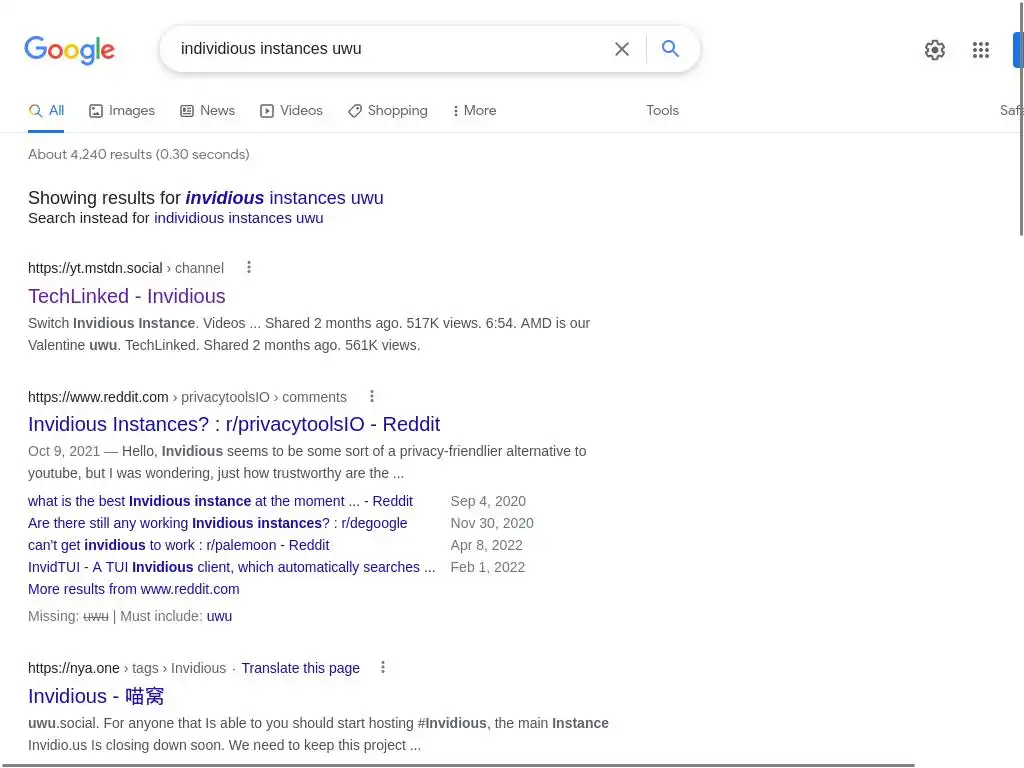The height and width of the screenshot is (768, 1024).
Task: Click the Must include 'uwu' link
Action: coord(219,616)
